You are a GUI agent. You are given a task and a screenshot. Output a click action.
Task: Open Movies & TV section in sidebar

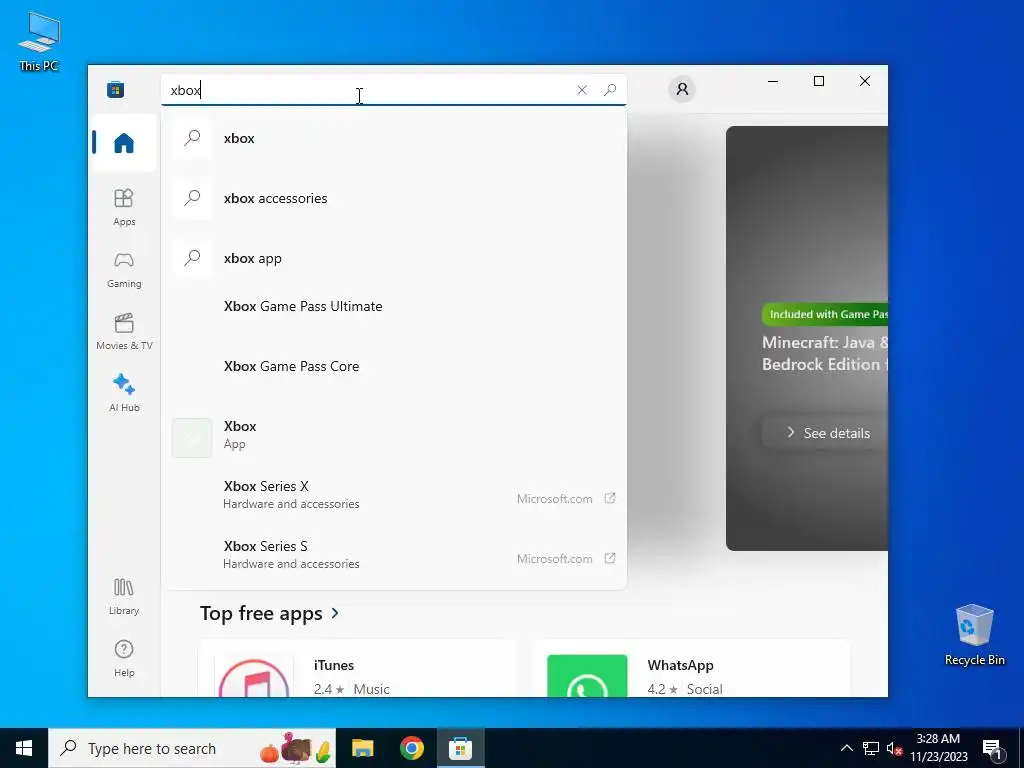coord(124,332)
